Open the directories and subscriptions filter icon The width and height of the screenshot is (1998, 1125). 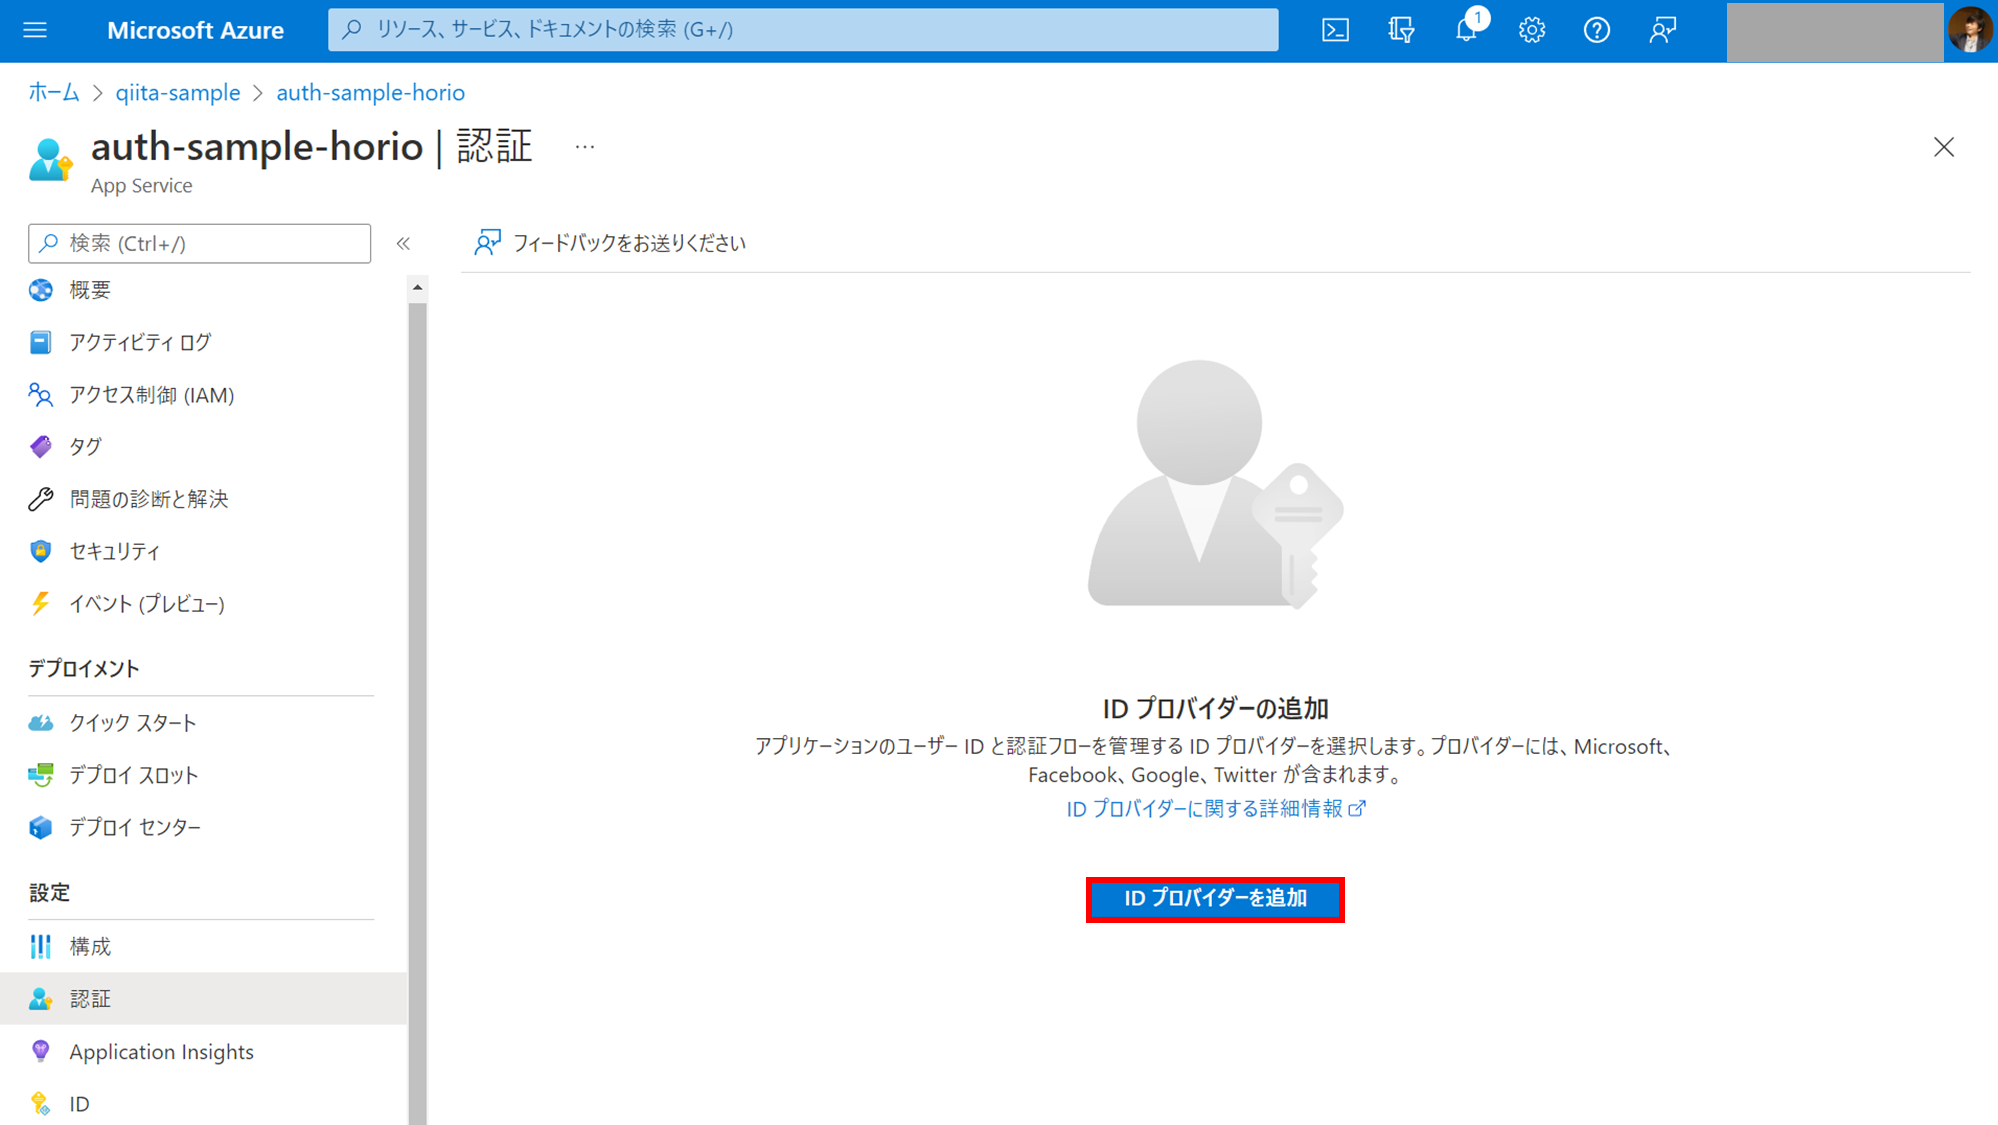[1401, 30]
